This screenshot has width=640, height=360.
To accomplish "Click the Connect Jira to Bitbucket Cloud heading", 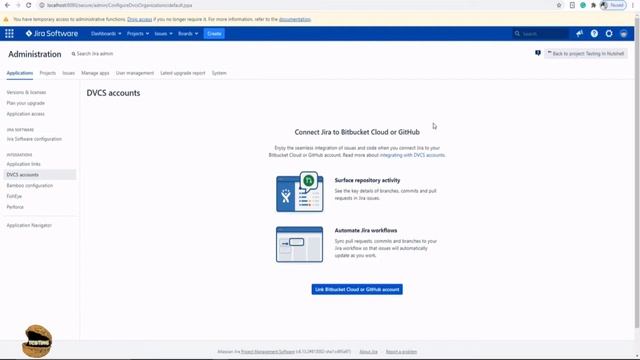I will [357, 132].
